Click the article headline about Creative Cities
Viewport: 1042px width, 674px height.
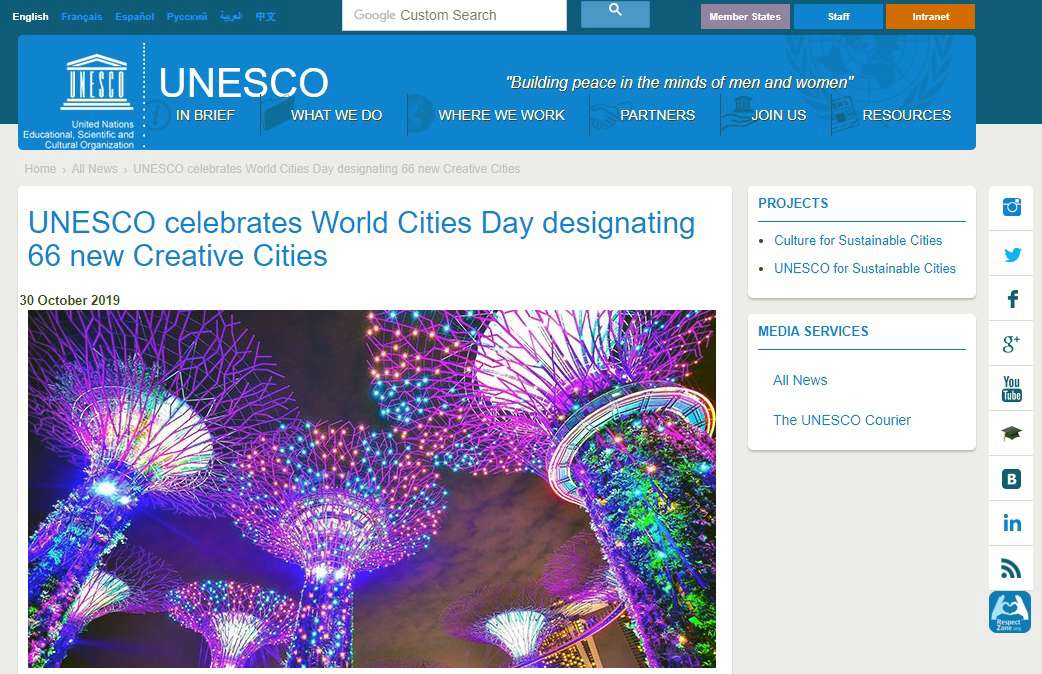pyautogui.click(x=361, y=239)
